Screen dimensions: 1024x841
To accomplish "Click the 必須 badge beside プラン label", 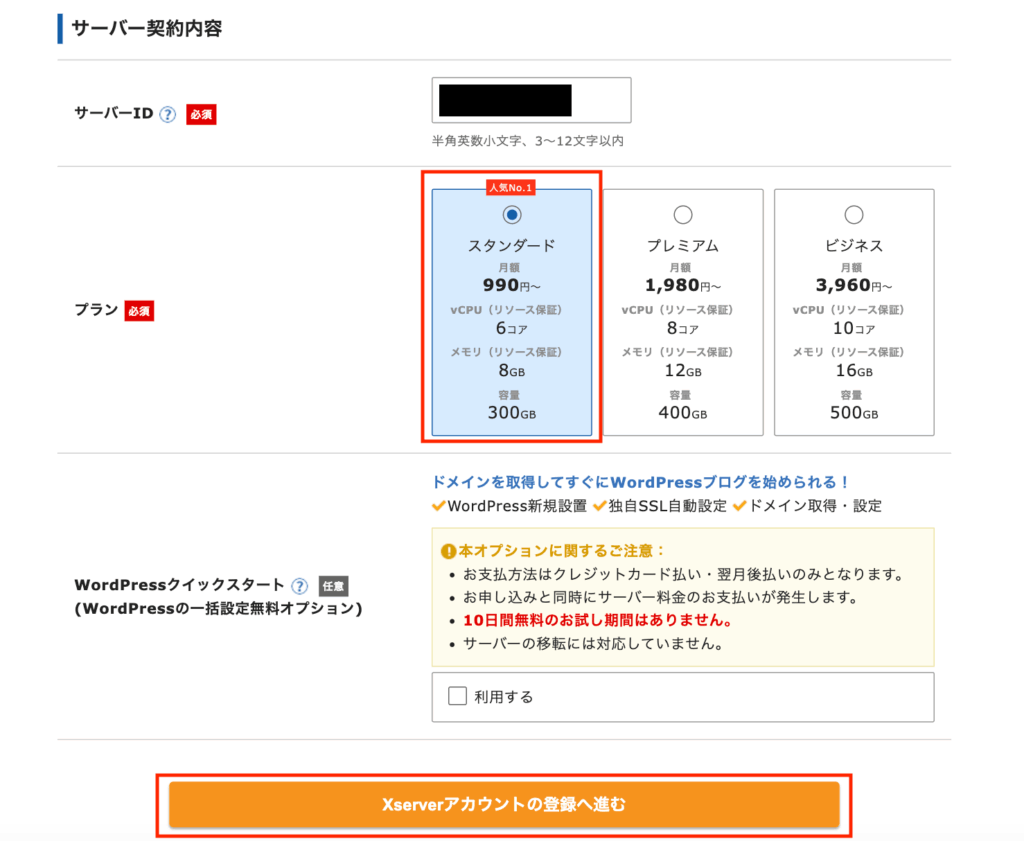I will (139, 311).
